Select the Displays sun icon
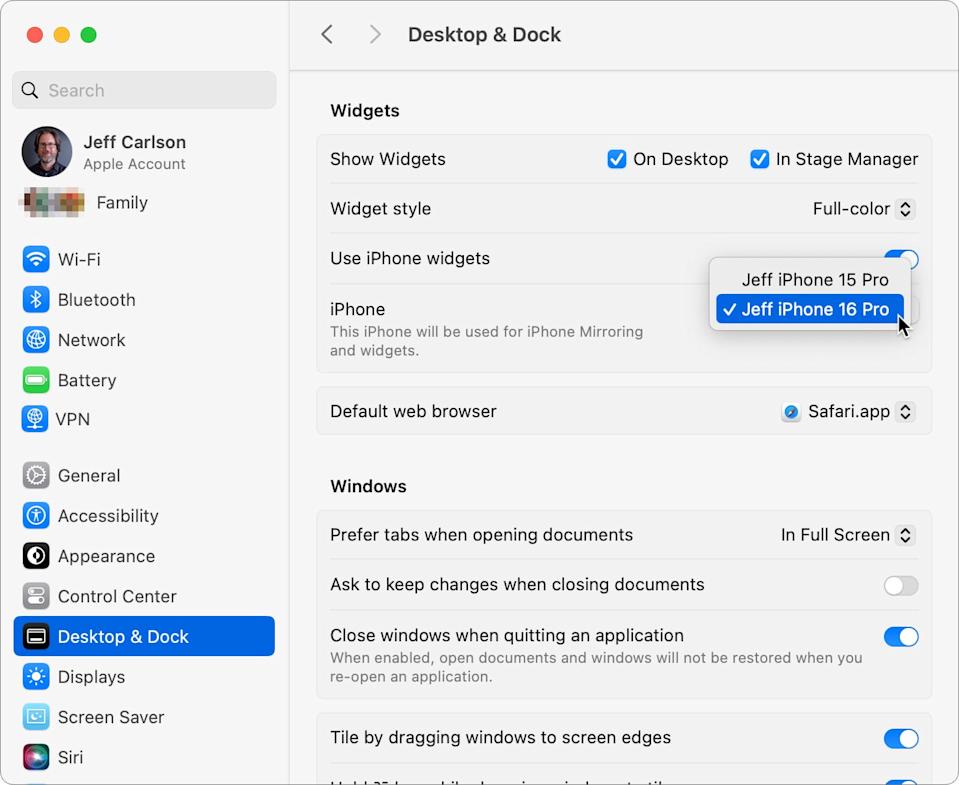 [36, 677]
